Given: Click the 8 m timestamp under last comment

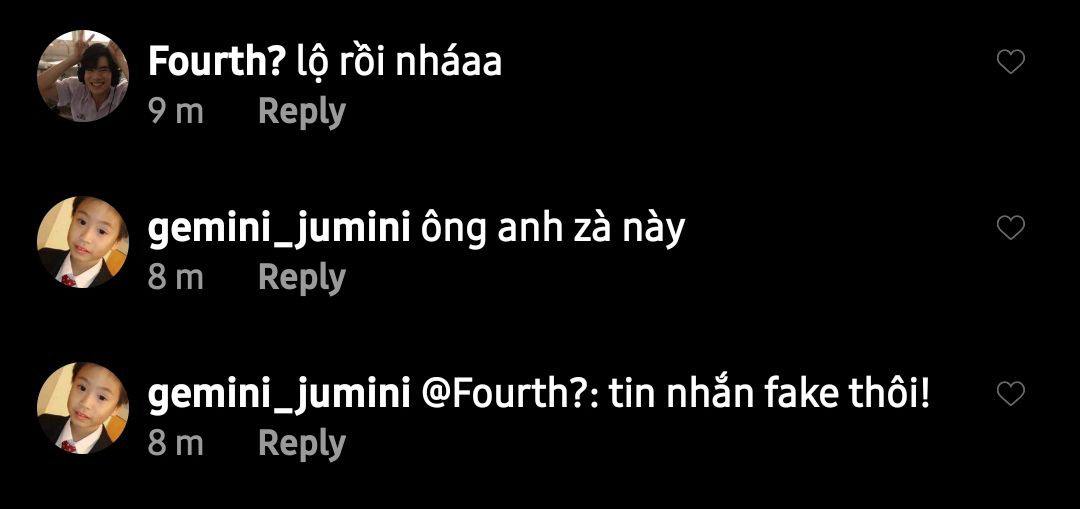Looking at the screenshot, I should coord(176,444).
